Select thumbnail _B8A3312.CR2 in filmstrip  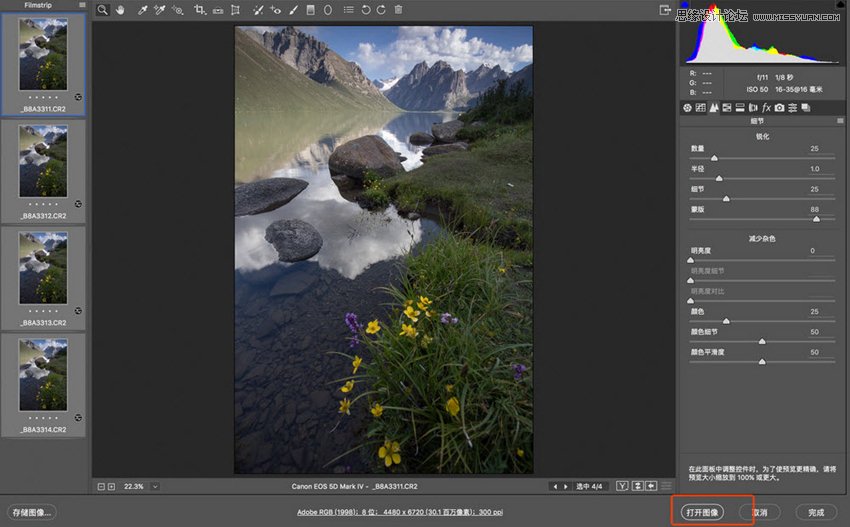coord(43,171)
